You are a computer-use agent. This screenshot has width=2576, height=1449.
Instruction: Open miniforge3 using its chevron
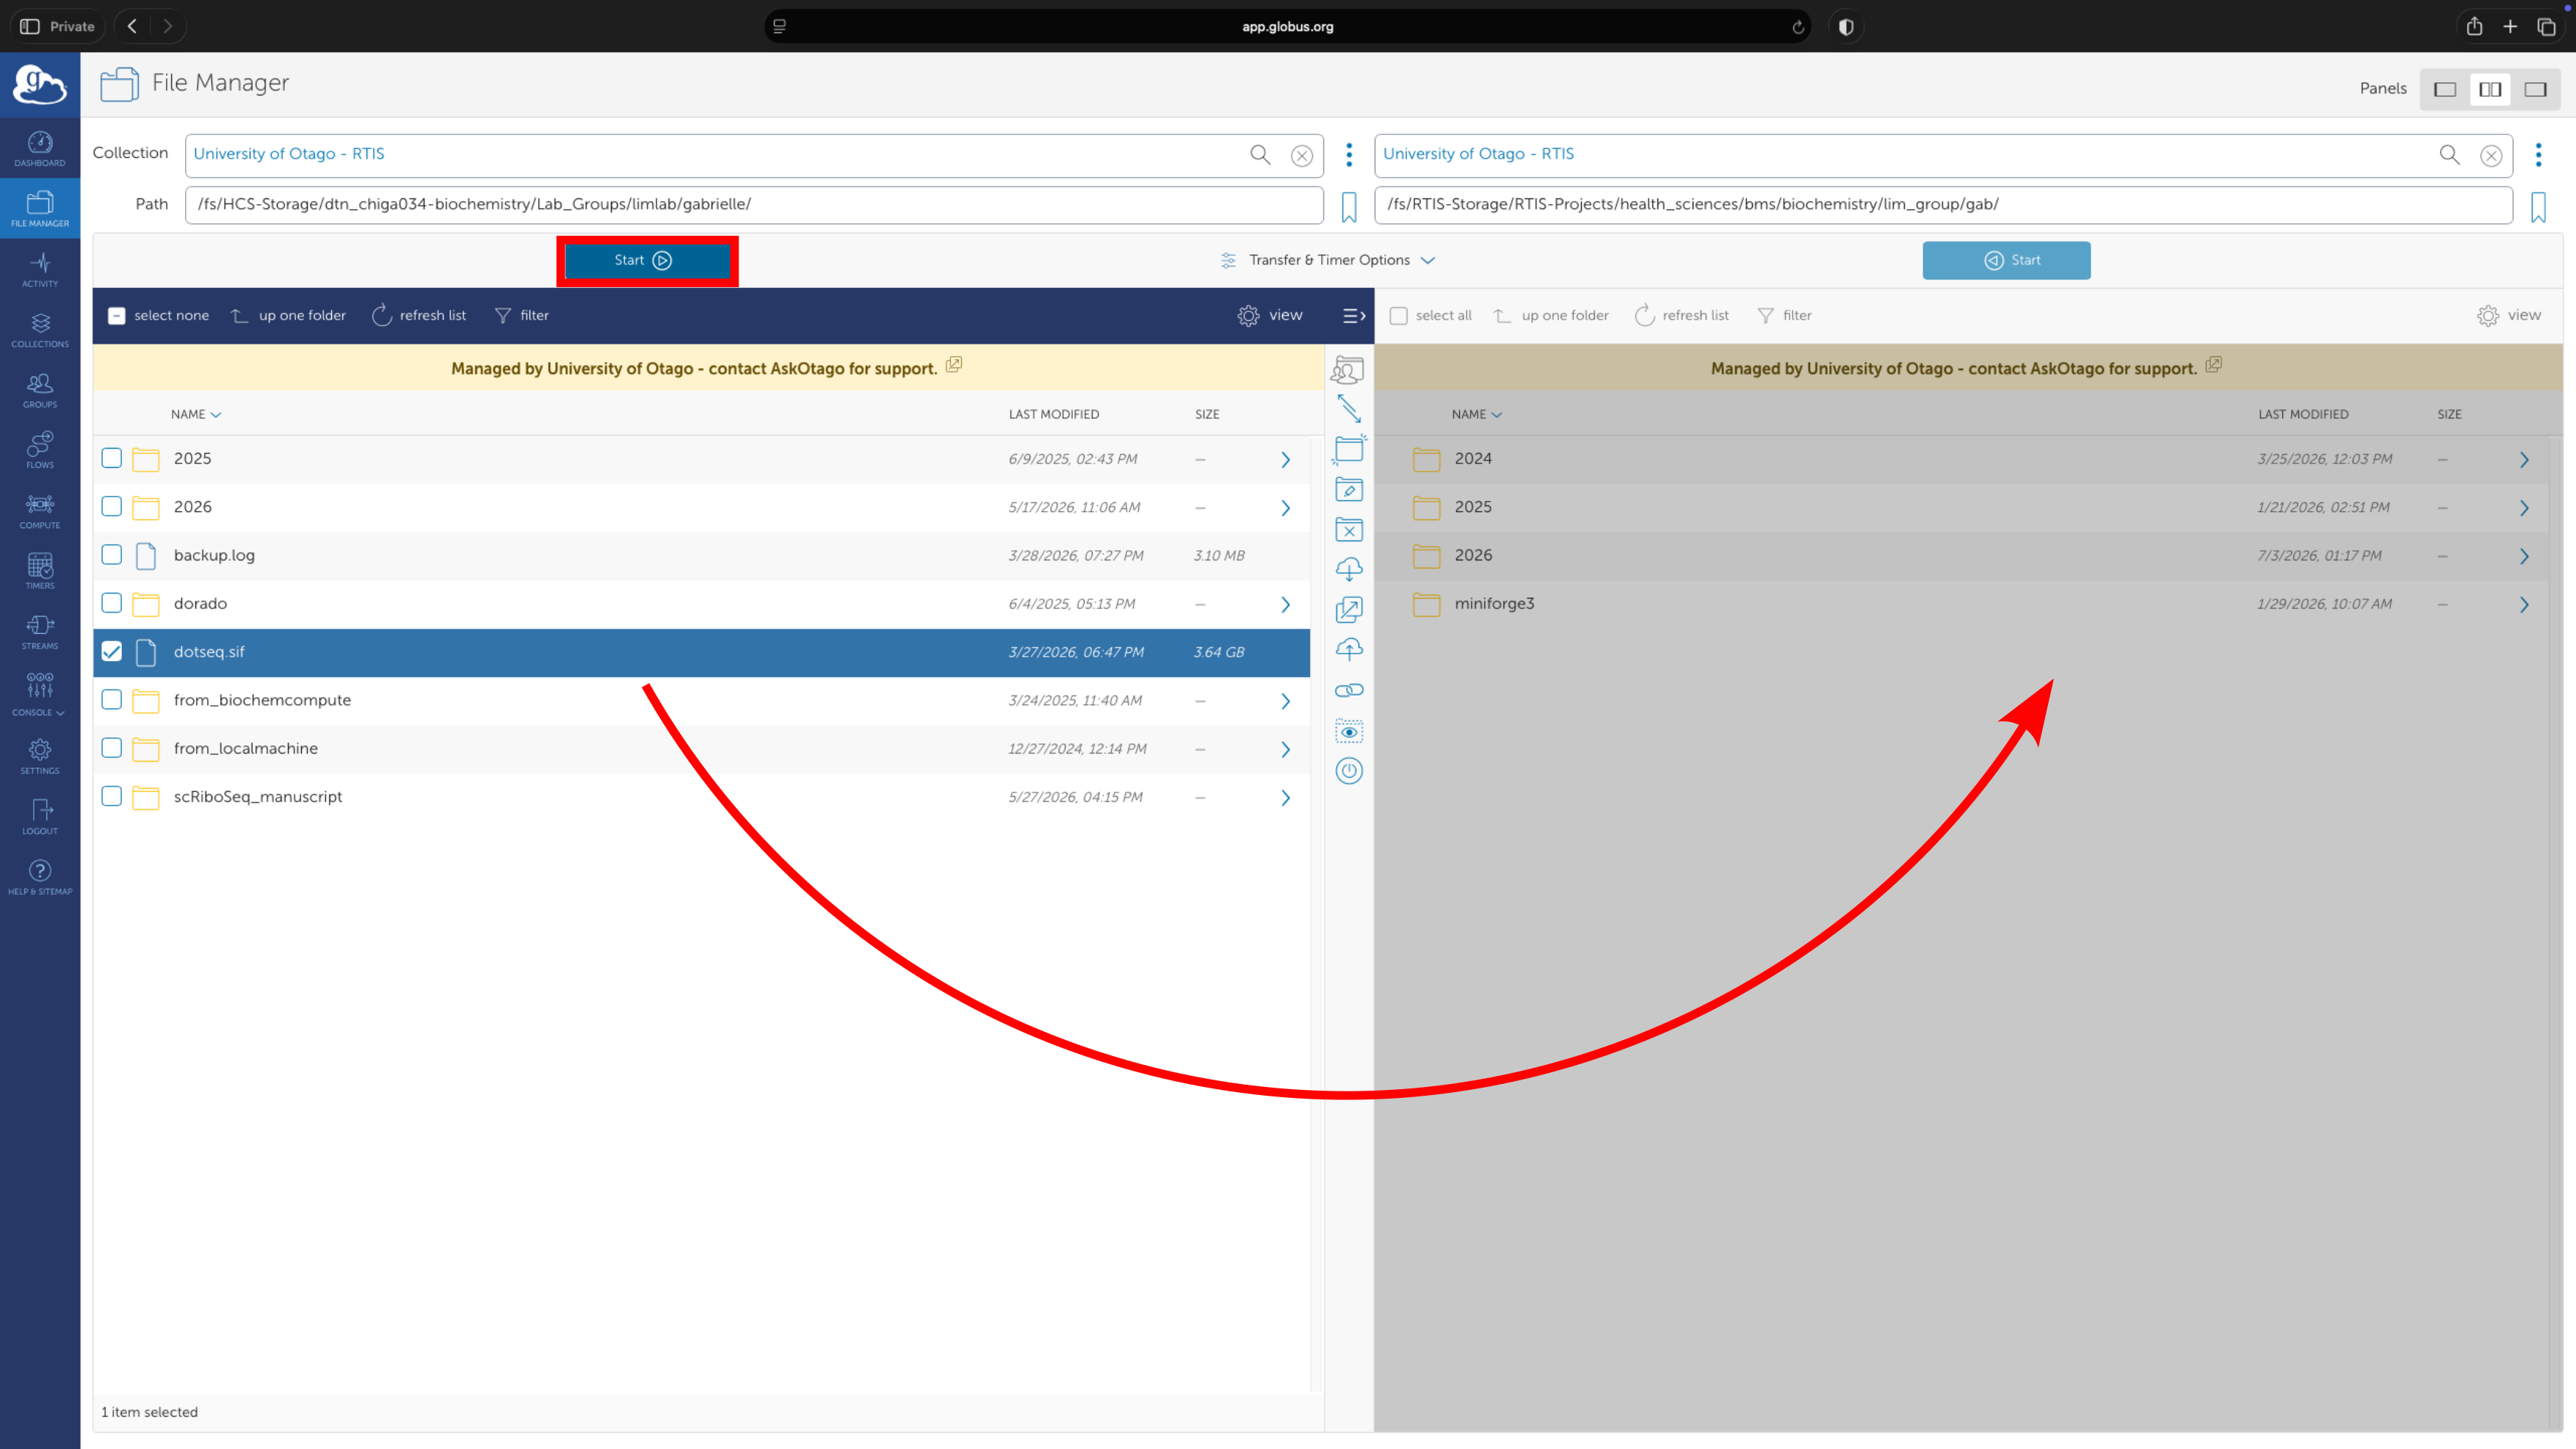coord(2524,604)
